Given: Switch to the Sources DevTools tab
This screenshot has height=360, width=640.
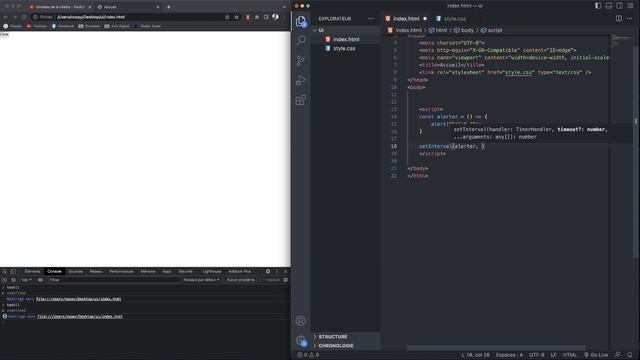Looking at the screenshot, I should 76,271.
